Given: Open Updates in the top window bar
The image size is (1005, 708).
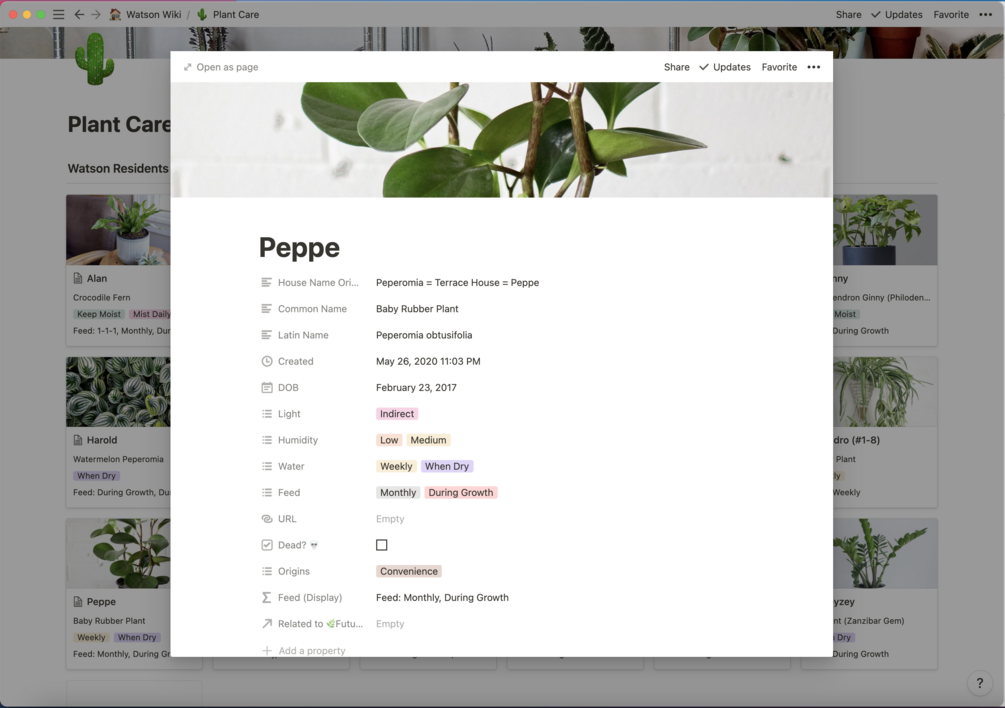Looking at the screenshot, I should click(x=897, y=14).
